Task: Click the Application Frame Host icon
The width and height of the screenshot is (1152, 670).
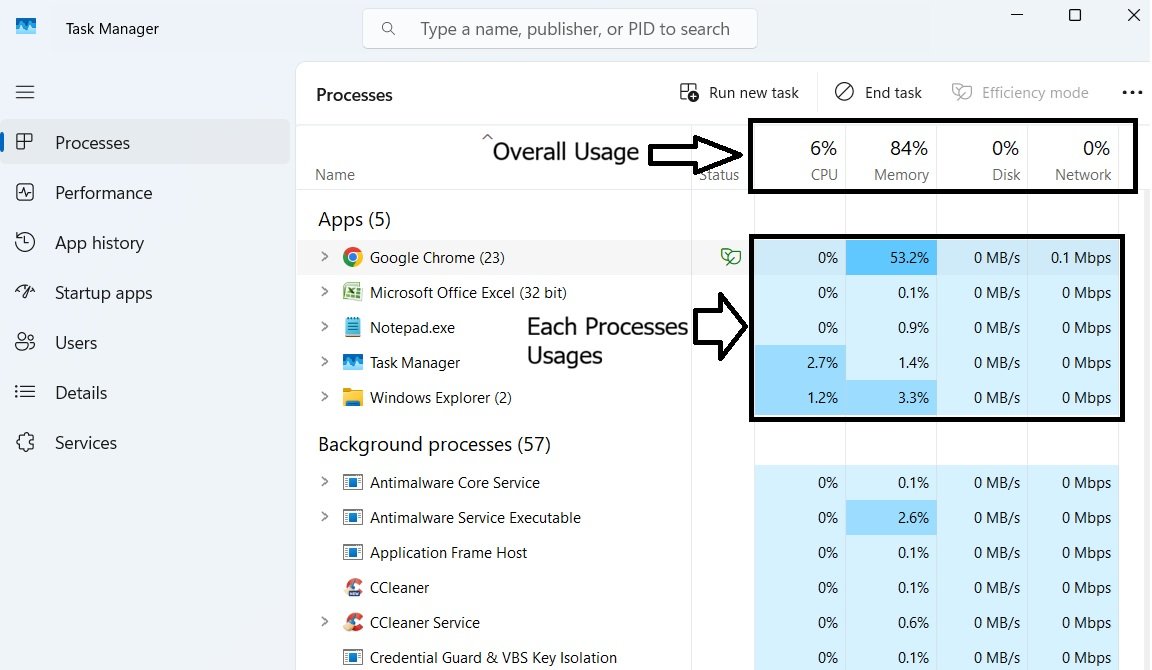Action: click(x=353, y=552)
